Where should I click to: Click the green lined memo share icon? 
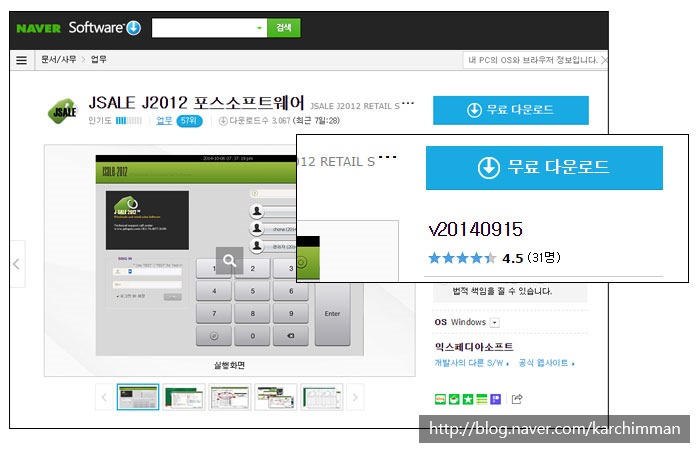pyautogui.click(x=482, y=399)
